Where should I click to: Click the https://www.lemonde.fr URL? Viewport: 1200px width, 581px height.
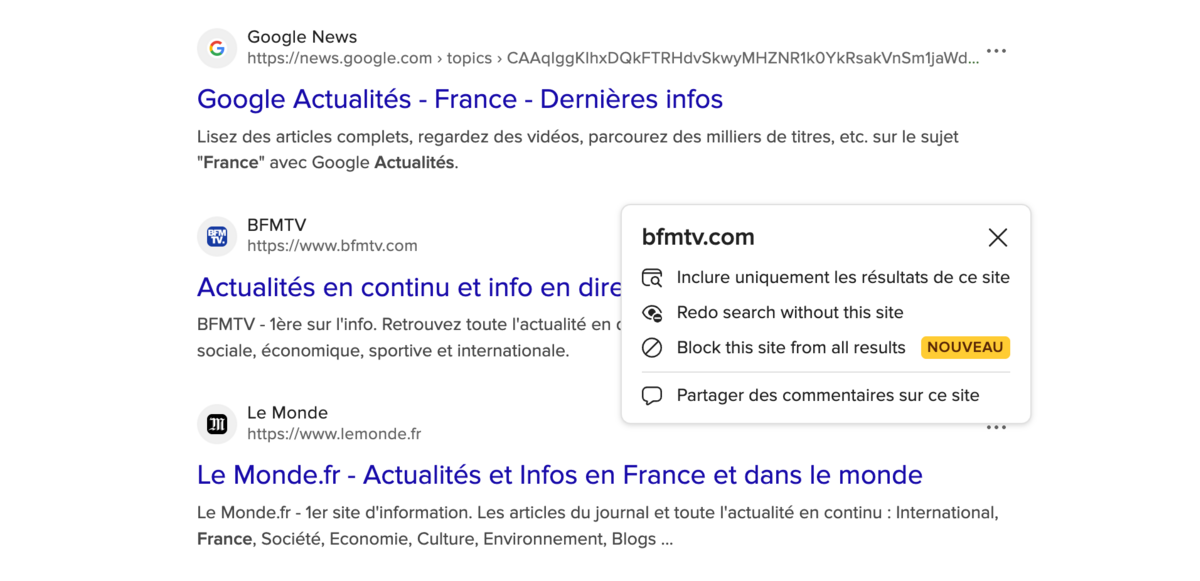coord(334,434)
